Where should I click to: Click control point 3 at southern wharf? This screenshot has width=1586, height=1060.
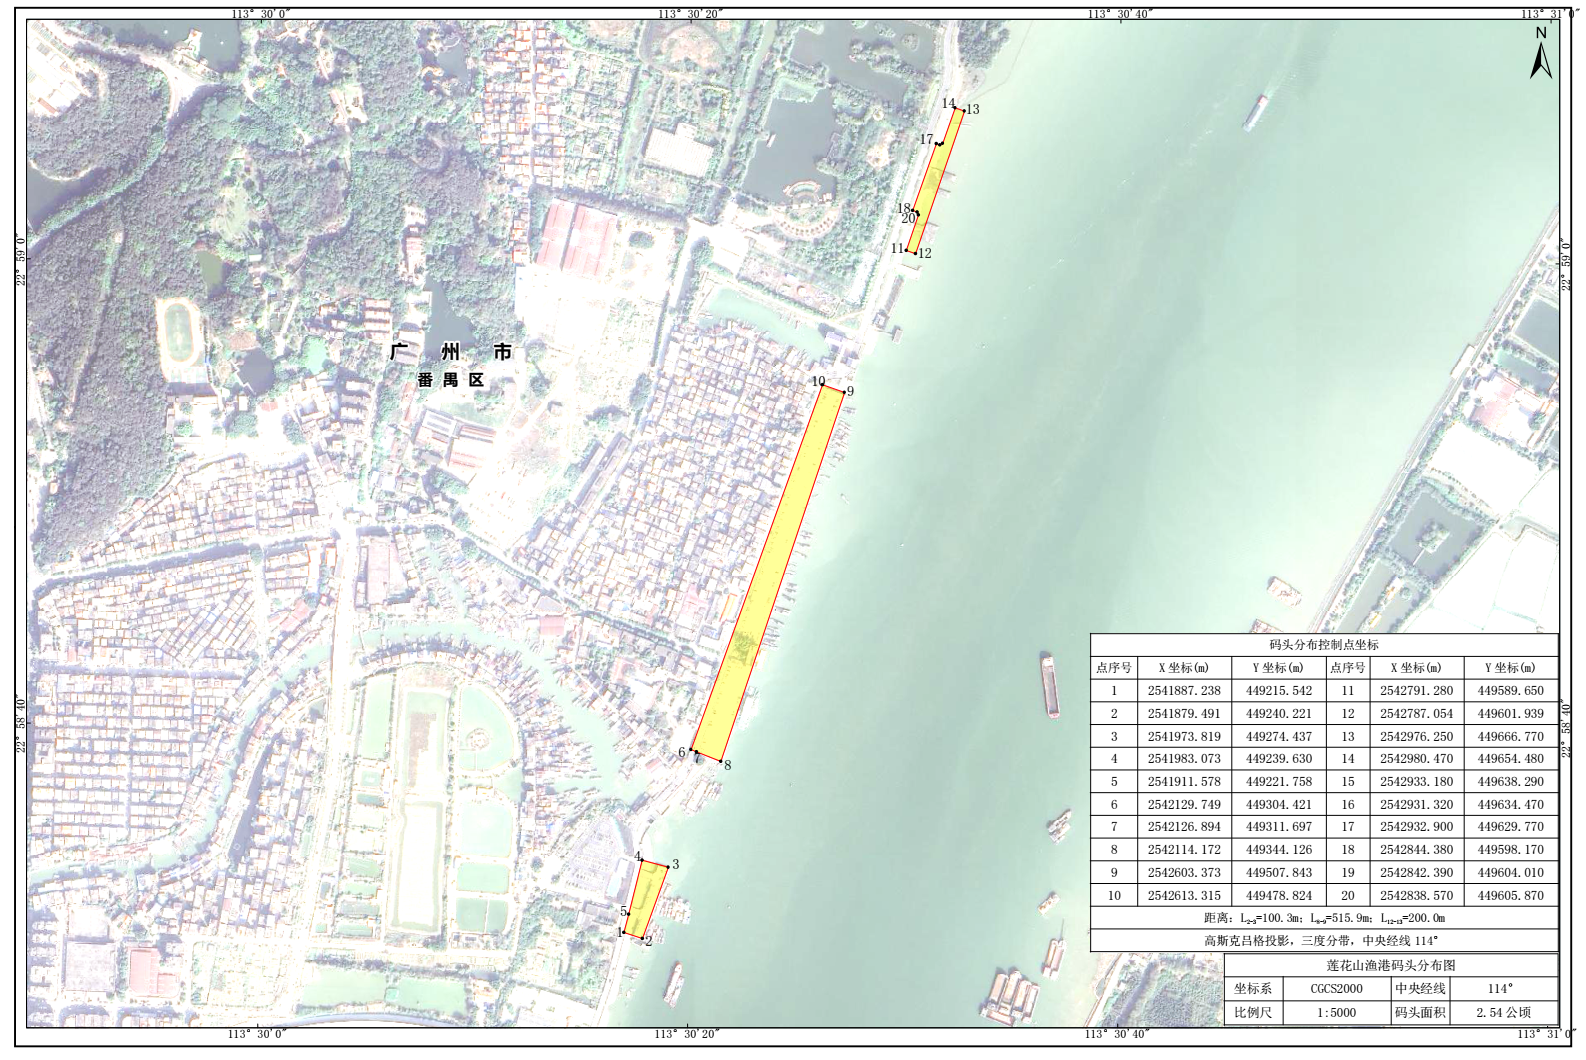tap(668, 867)
